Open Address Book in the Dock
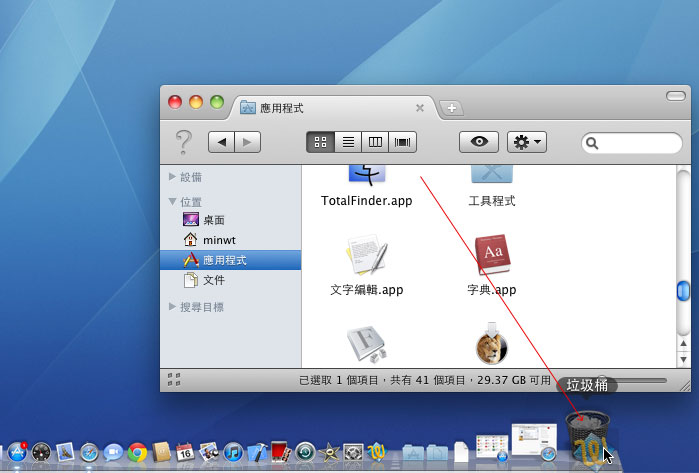The width and height of the screenshot is (699, 473). (161, 452)
